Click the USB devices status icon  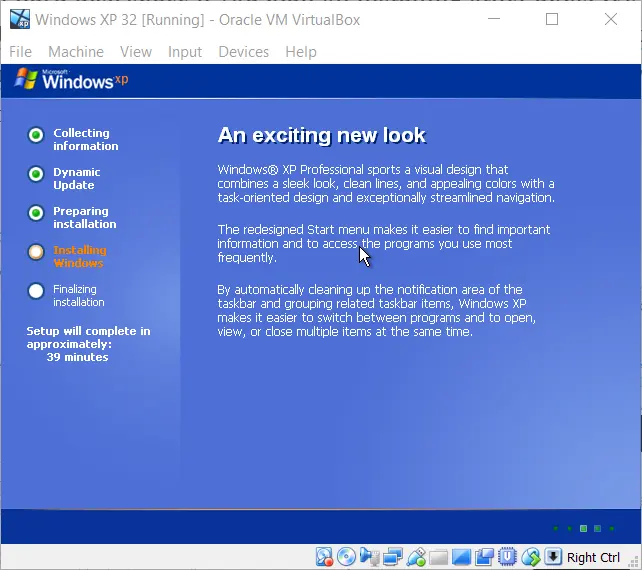(416, 557)
